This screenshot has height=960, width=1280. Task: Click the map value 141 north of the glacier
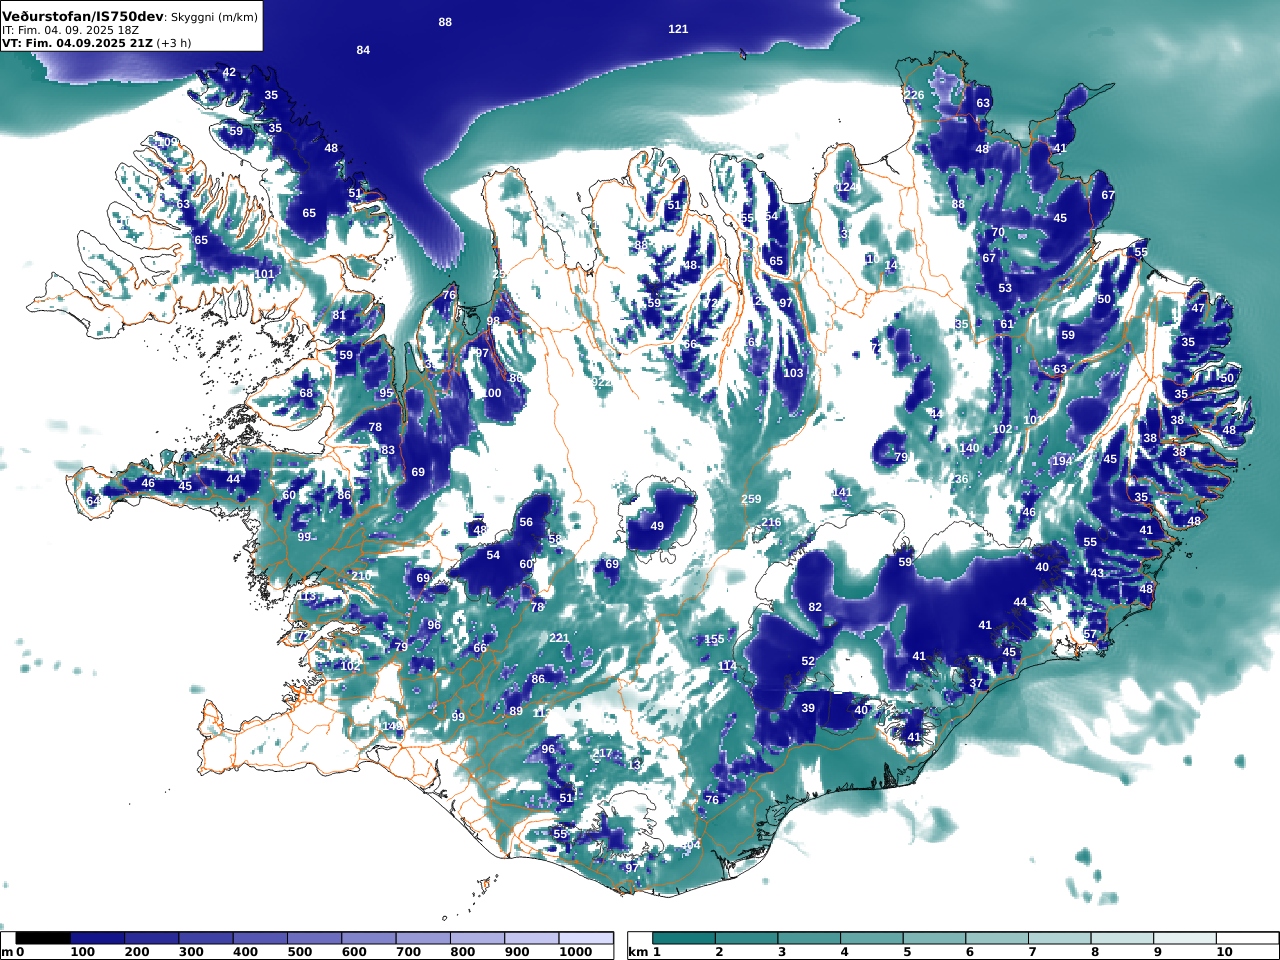(x=842, y=492)
